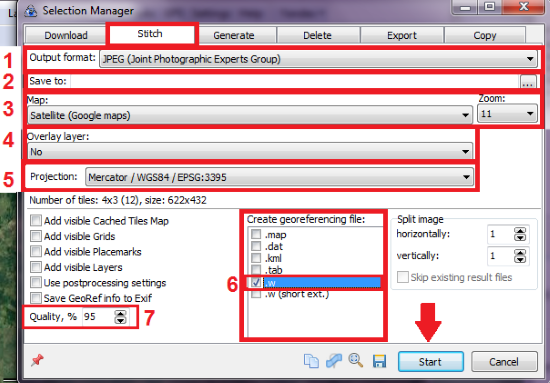Open the Output format dropdown
The height and width of the screenshot is (383, 550).
pyautogui.click(x=318, y=59)
